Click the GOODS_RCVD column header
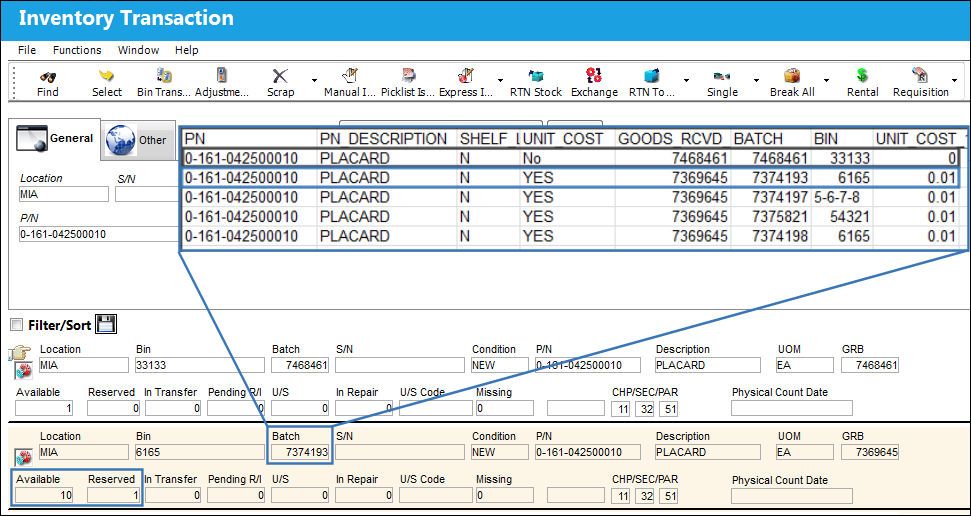The height and width of the screenshot is (516, 971). coord(673,139)
